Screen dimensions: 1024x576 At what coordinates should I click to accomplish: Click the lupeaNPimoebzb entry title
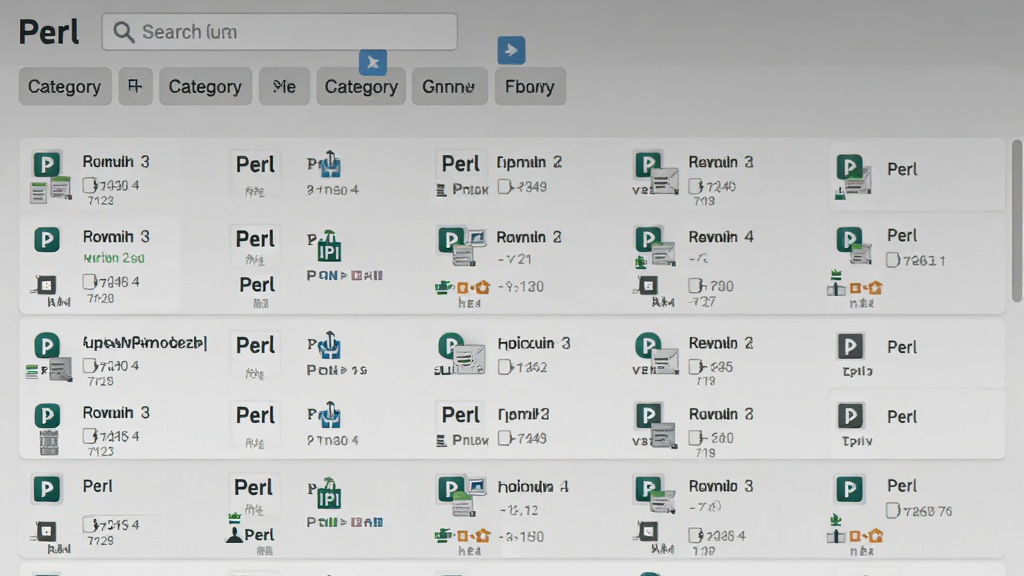tap(144, 342)
